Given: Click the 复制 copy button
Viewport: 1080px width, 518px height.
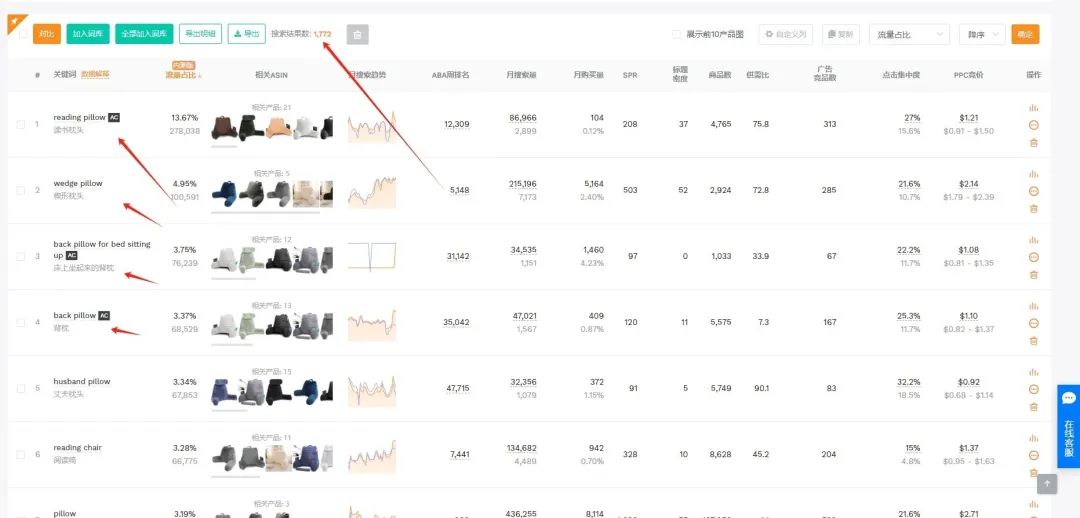Looking at the screenshot, I should coord(840,34).
